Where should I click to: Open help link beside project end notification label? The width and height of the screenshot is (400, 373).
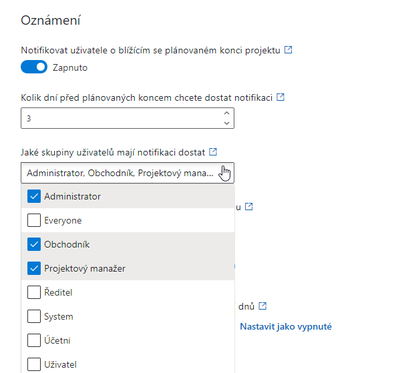pyautogui.click(x=288, y=50)
